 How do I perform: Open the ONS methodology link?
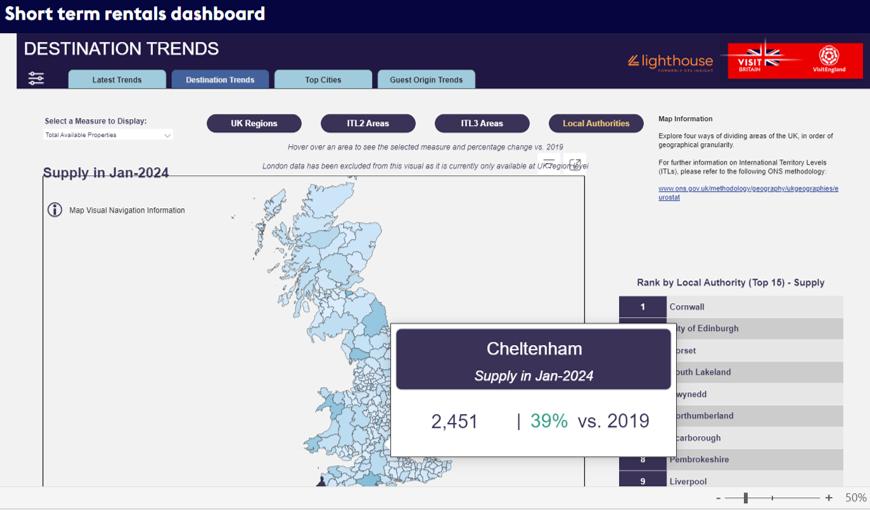click(748, 192)
